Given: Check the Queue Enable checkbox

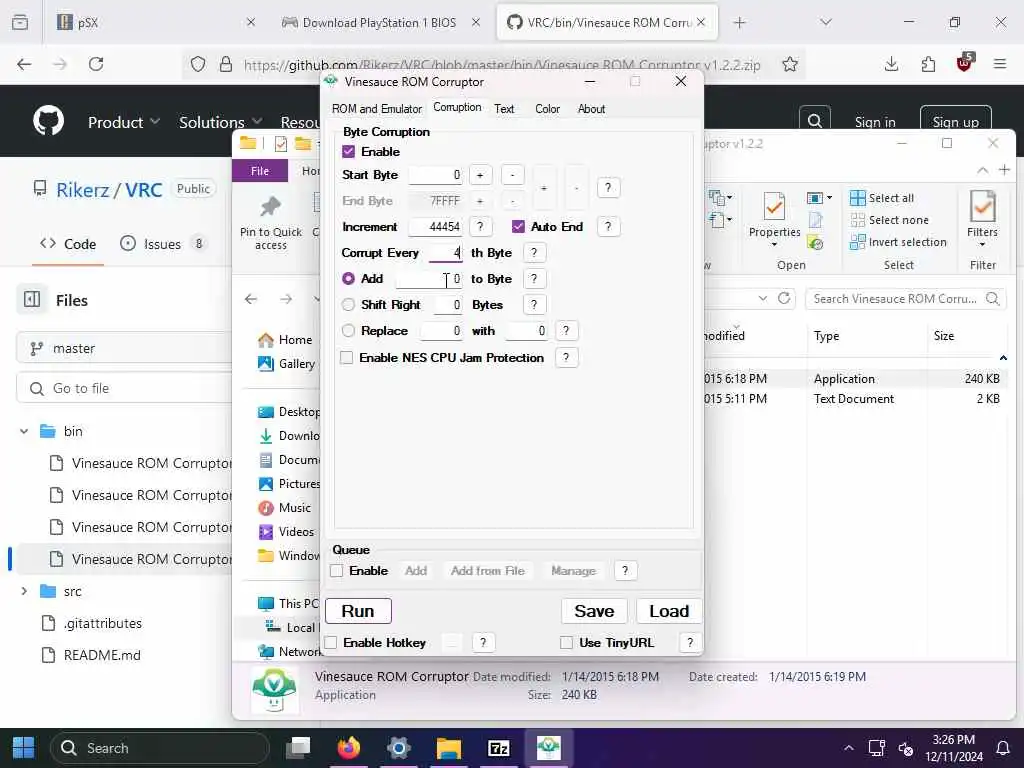Looking at the screenshot, I should pyautogui.click(x=337, y=571).
